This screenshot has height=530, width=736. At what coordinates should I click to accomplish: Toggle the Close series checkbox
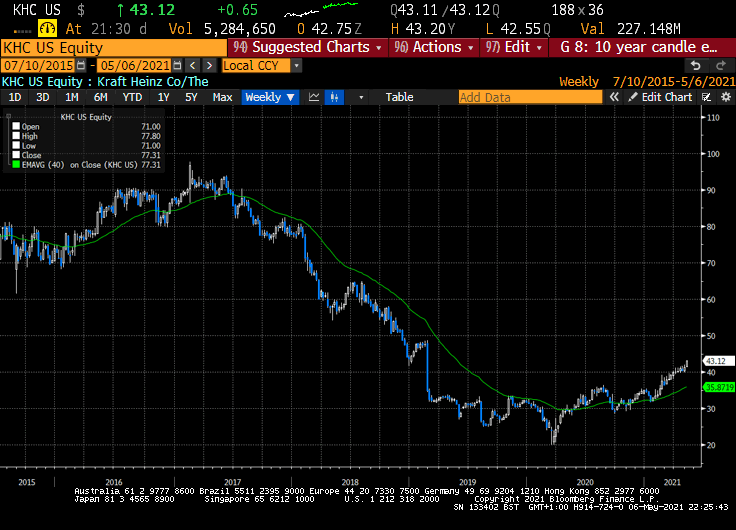tap(16, 155)
